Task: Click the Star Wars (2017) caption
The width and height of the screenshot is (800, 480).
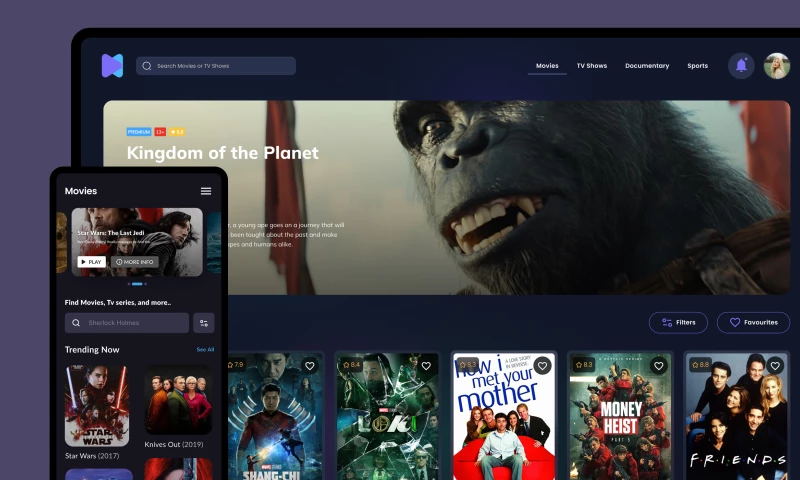Action: pos(92,456)
